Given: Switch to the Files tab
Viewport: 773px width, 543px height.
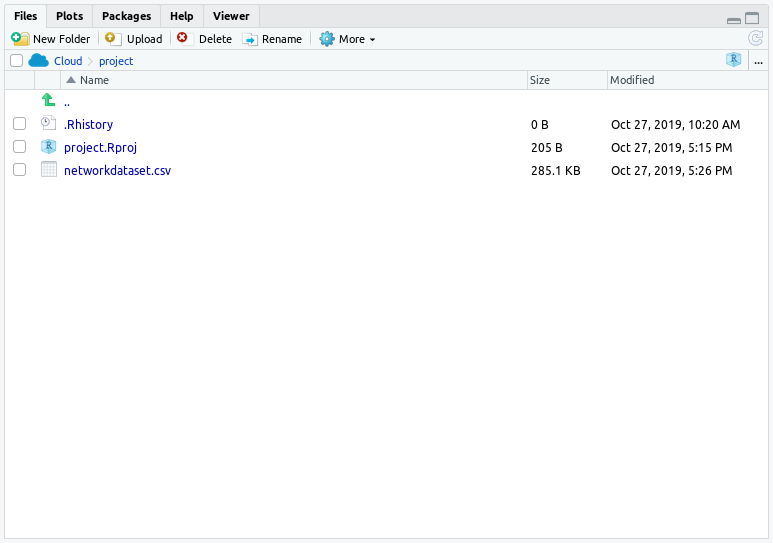Looking at the screenshot, I should 26,16.
